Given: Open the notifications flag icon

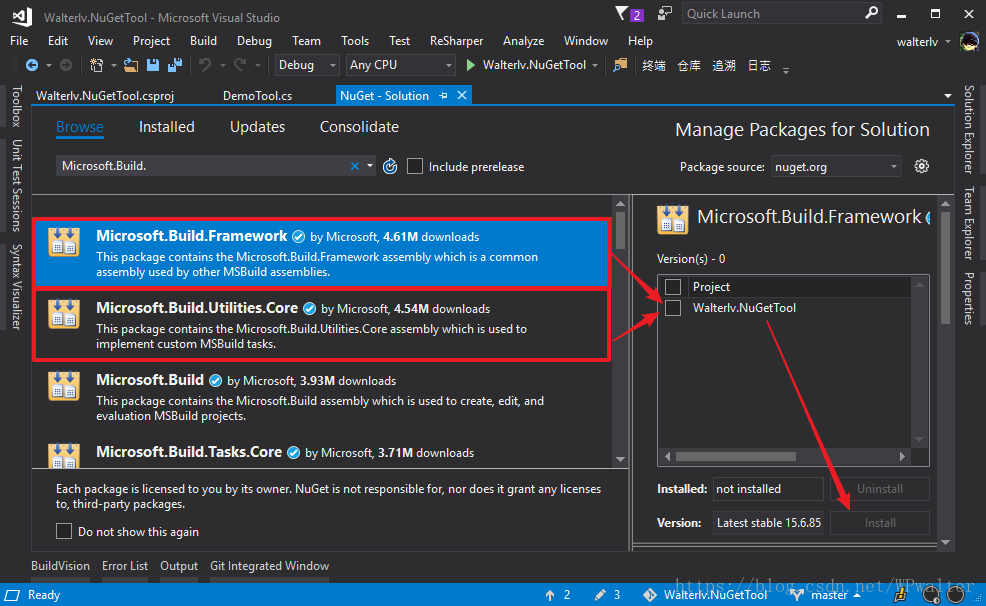Looking at the screenshot, I should (x=621, y=13).
